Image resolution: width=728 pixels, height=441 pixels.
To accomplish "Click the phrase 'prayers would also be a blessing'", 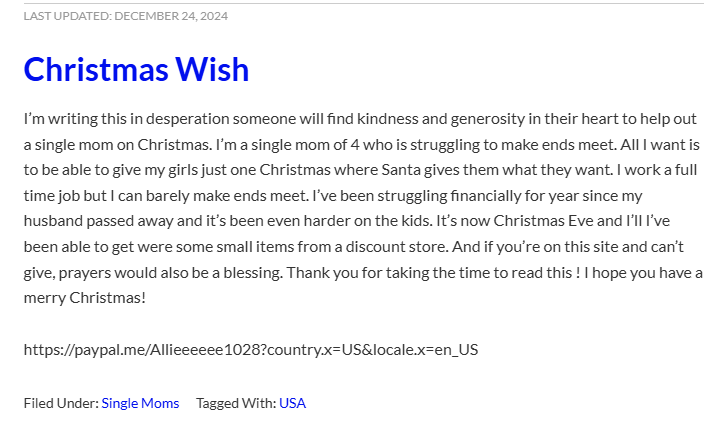I will click(171, 272).
